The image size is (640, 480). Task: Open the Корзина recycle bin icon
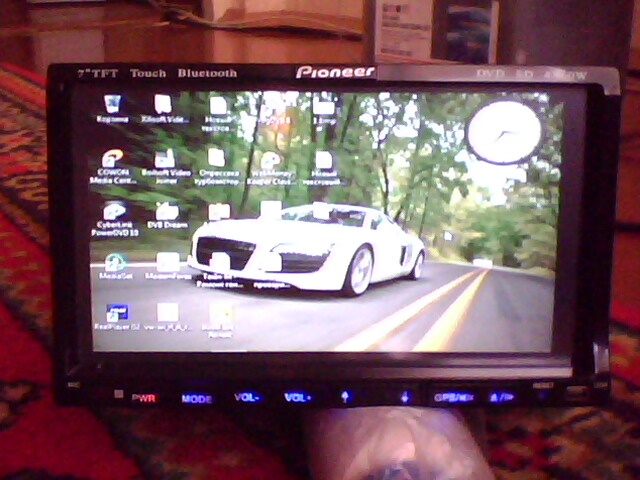tap(112, 105)
